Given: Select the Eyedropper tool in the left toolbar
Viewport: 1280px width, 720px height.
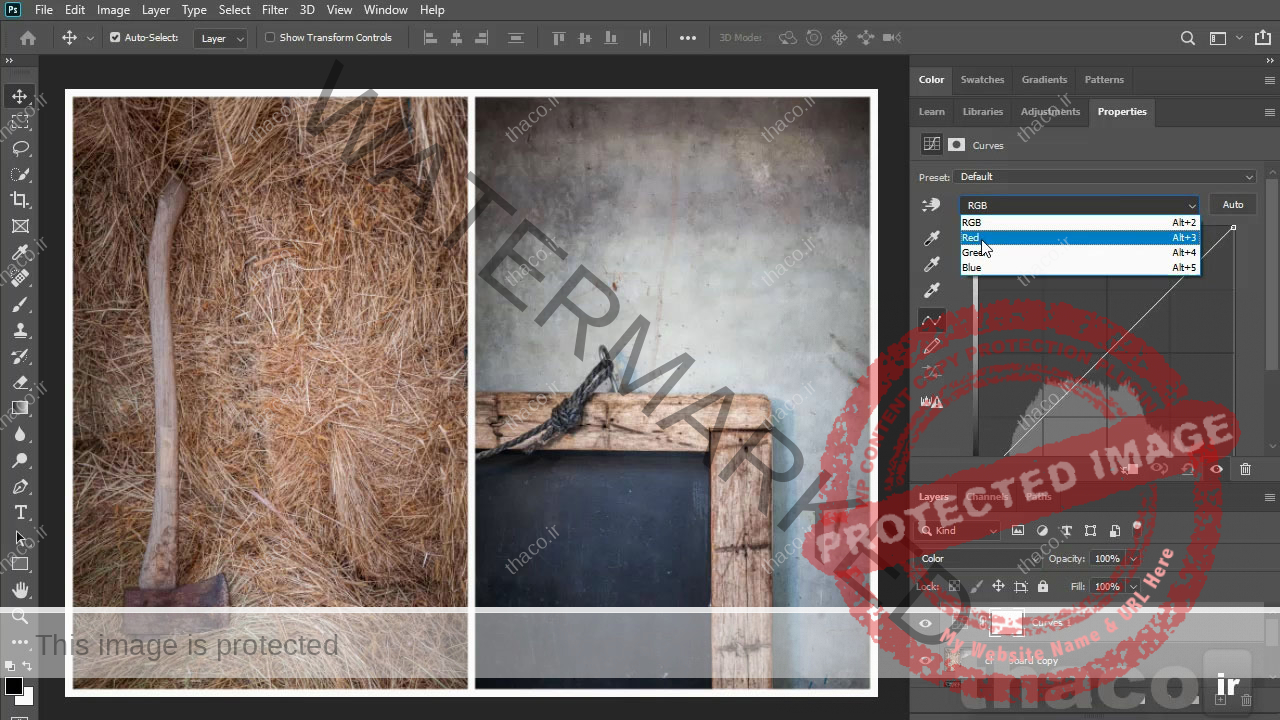Looking at the screenshot, I should [20, 252].
